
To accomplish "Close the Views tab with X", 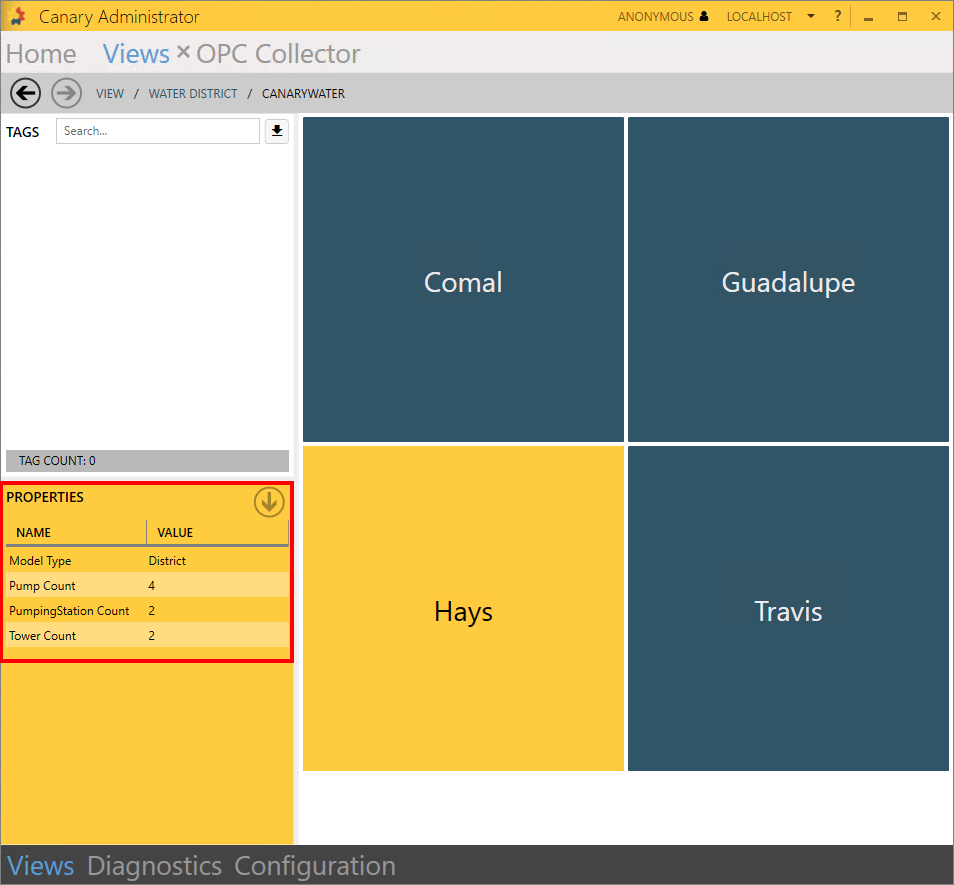I will (x=183, y=52).
